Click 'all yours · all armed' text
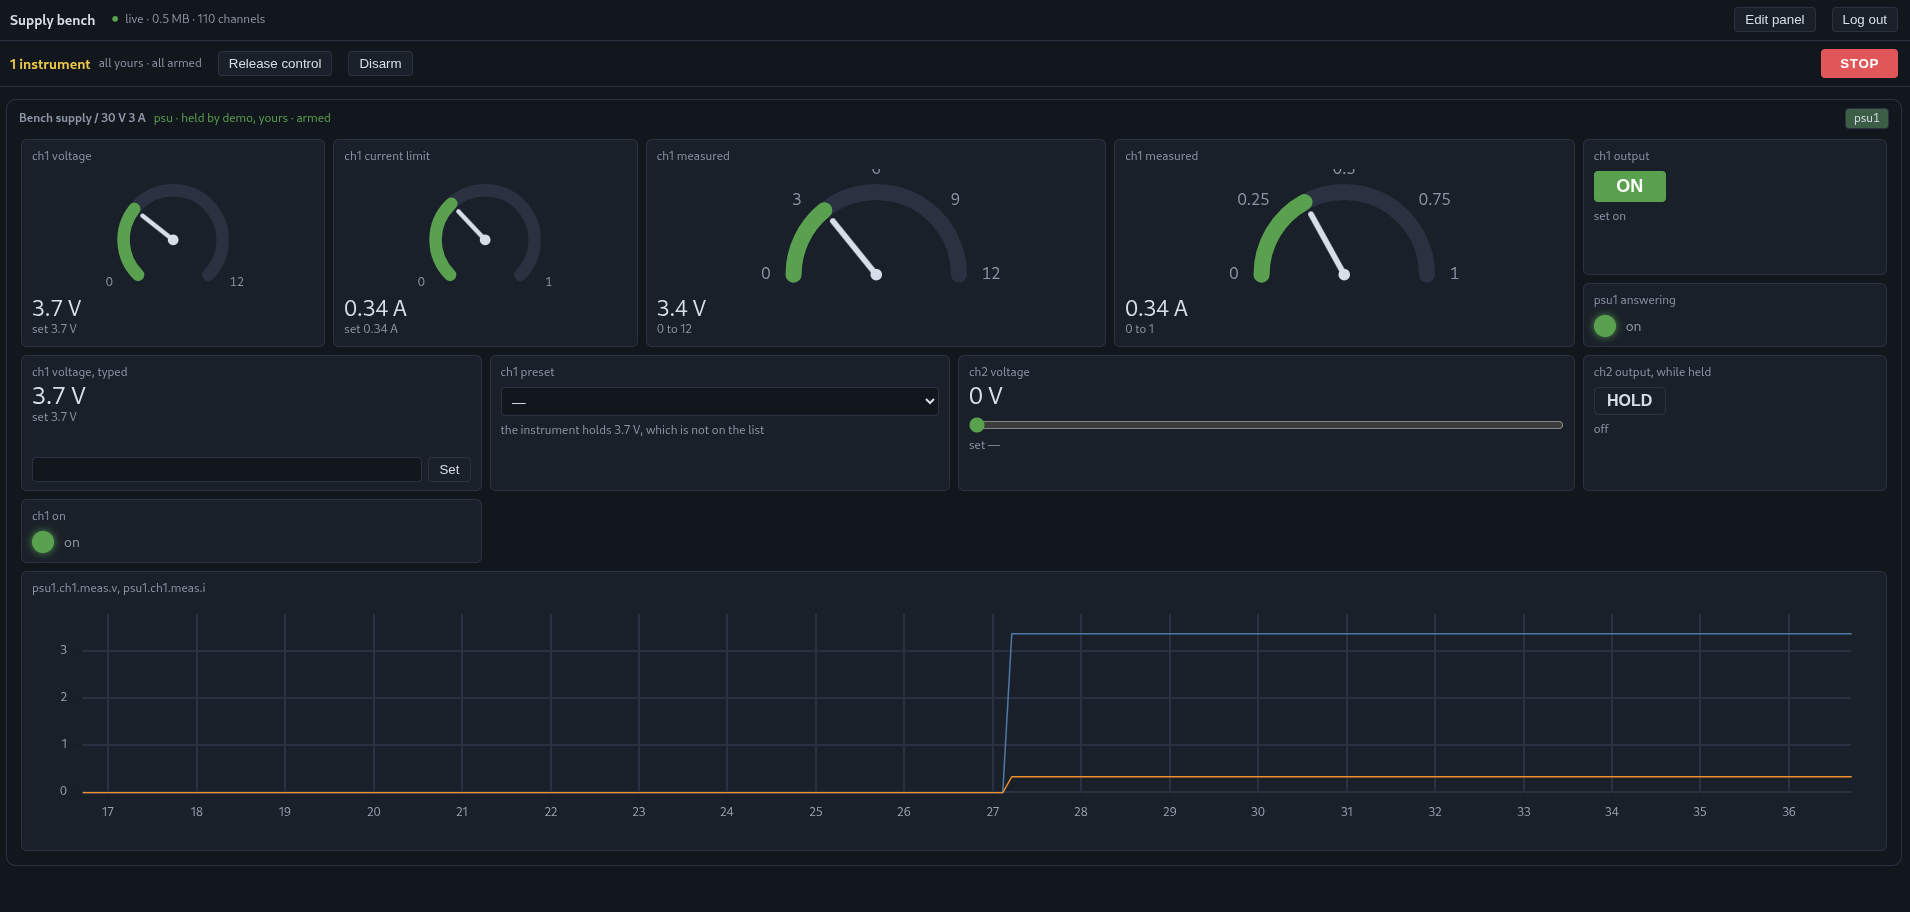The image size is (1910, 912). [150, 63]
